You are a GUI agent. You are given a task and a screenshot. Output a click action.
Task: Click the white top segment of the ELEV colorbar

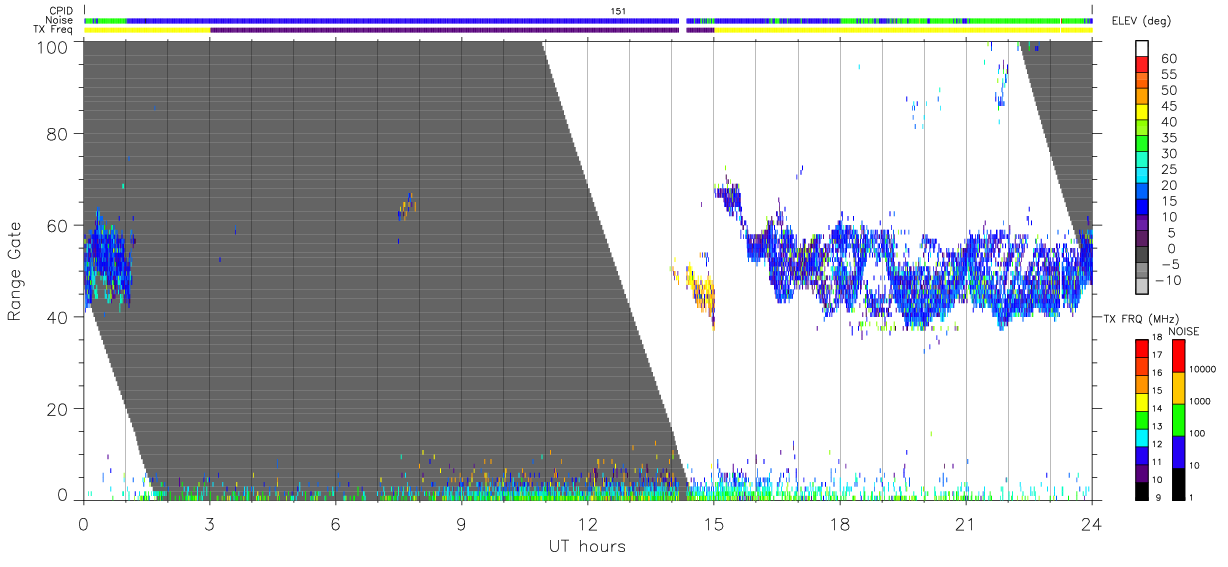click(1142, 49)
